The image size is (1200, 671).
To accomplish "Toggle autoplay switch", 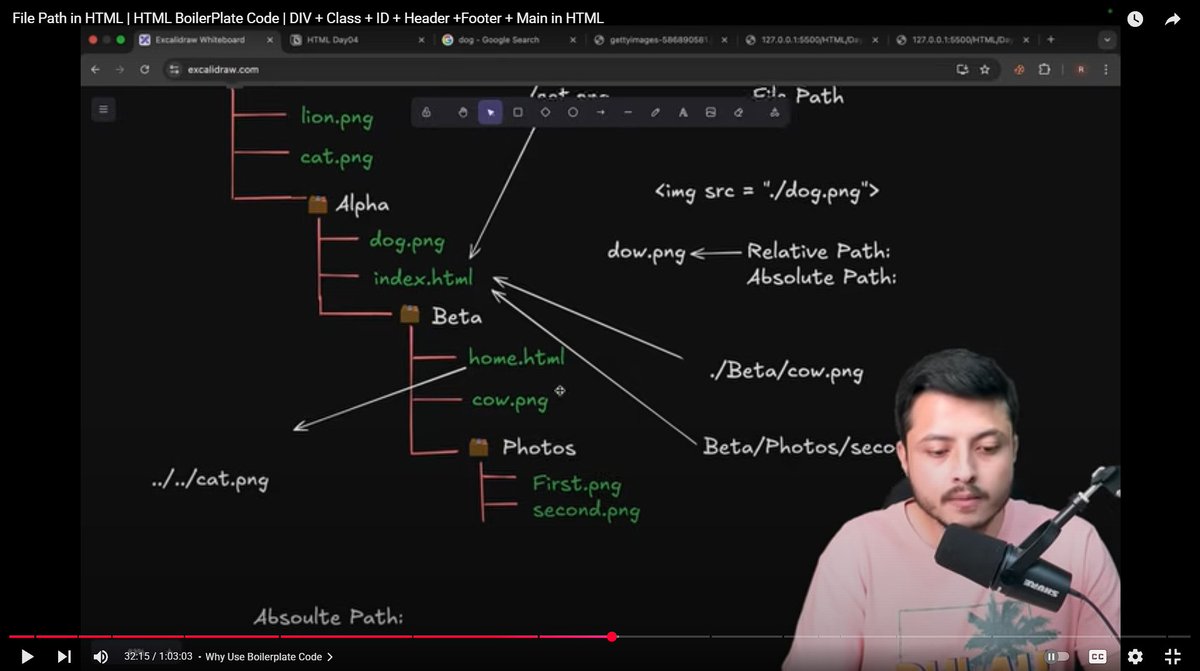I will 1056,656.
